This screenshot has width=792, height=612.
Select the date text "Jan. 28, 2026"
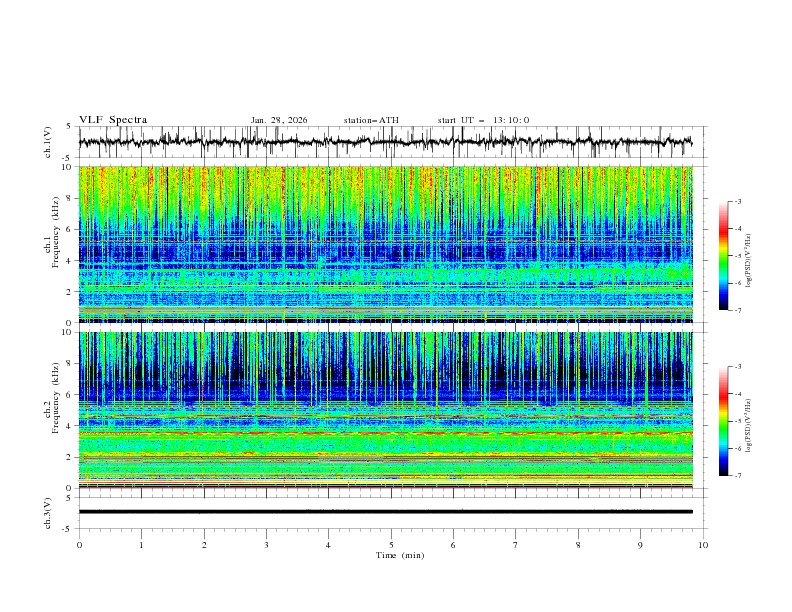[x=279, y=120]
